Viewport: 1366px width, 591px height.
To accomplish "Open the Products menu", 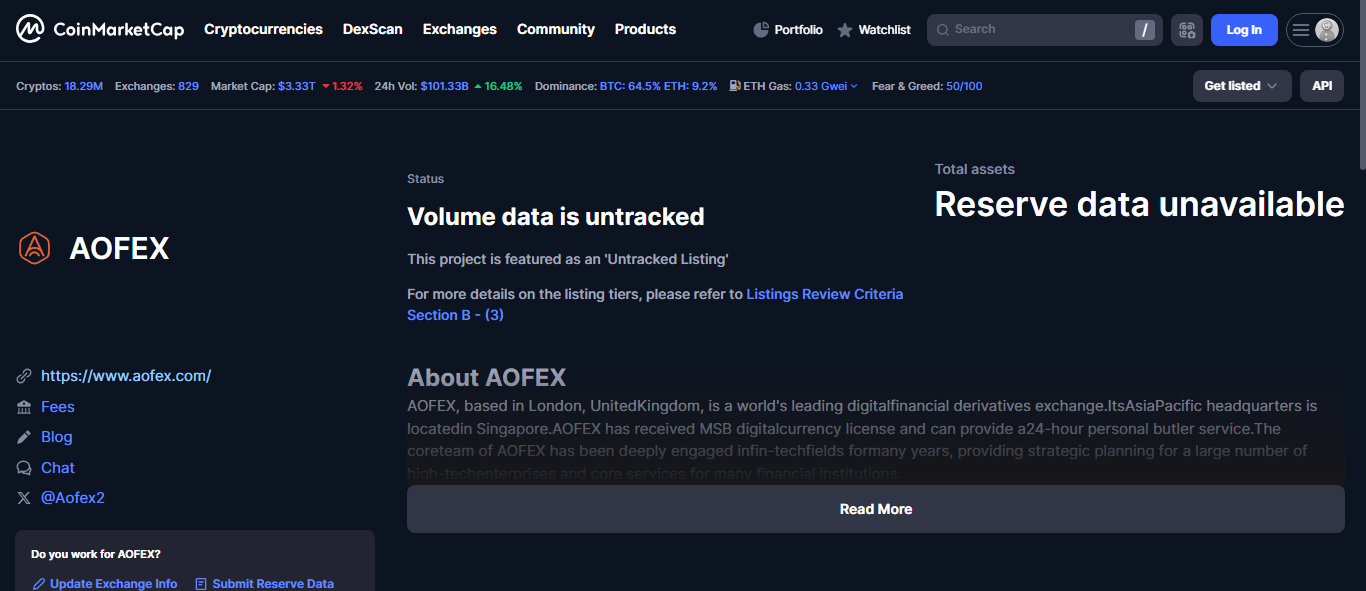I will pos(645,29).
